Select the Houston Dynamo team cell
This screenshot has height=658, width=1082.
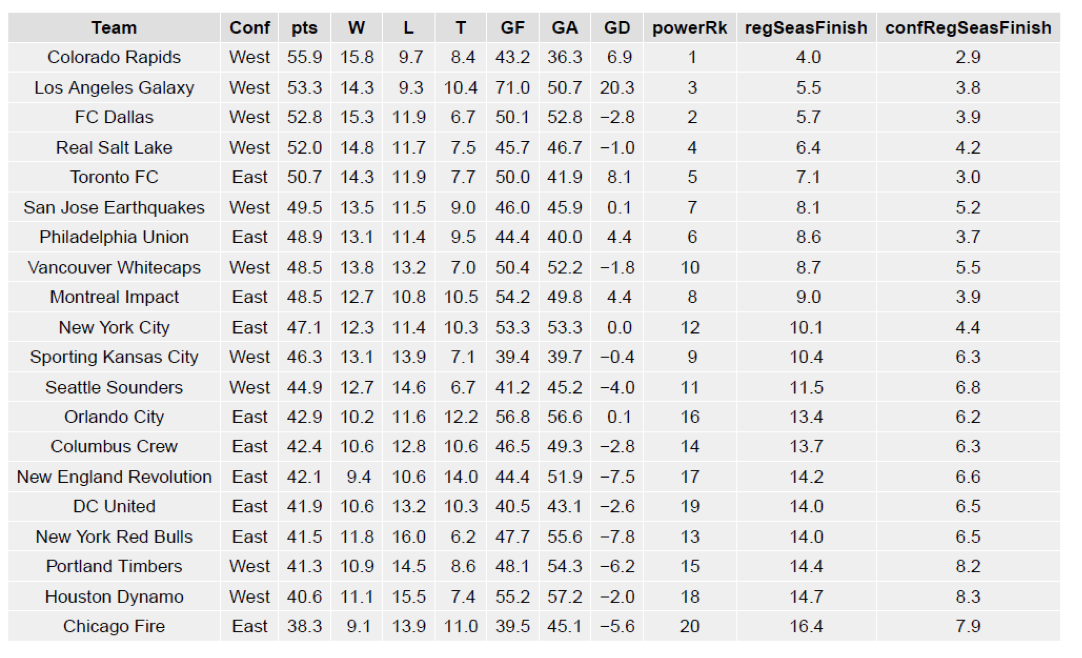pyautogui.click(x=114, y=597)
